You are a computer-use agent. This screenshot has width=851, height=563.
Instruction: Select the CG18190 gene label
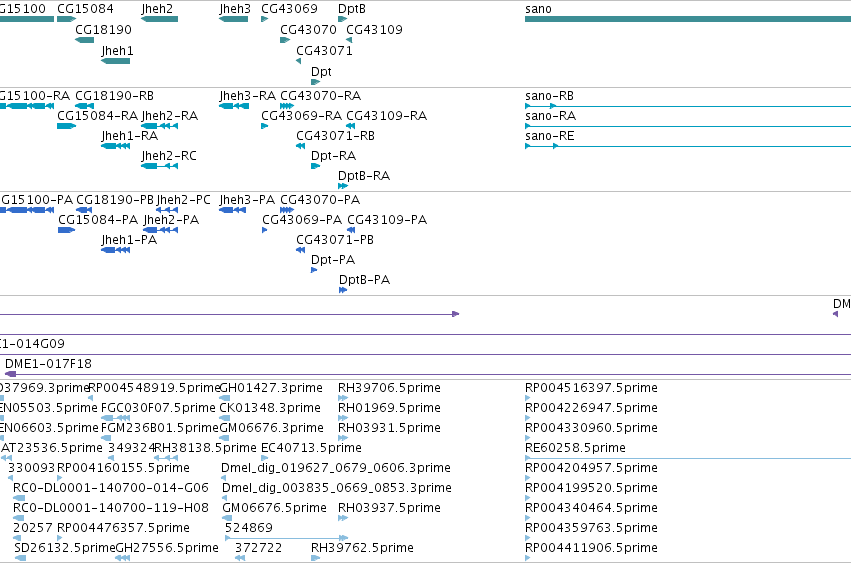pos(103,29)
